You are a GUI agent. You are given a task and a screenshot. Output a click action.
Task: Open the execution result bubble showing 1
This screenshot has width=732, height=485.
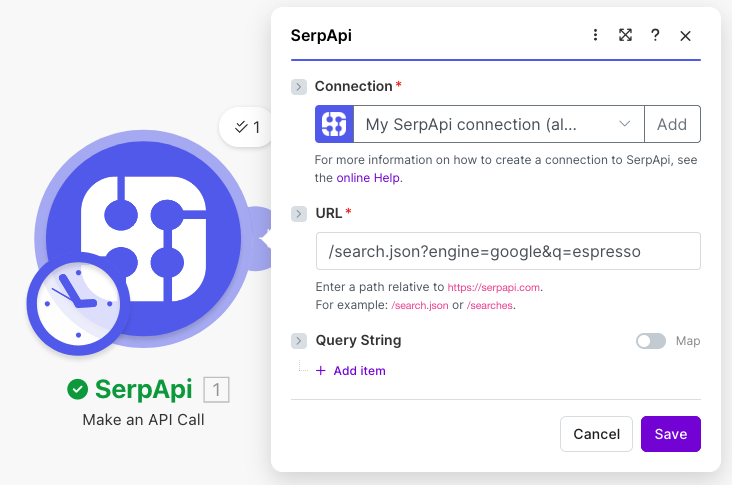coord(247,127)
